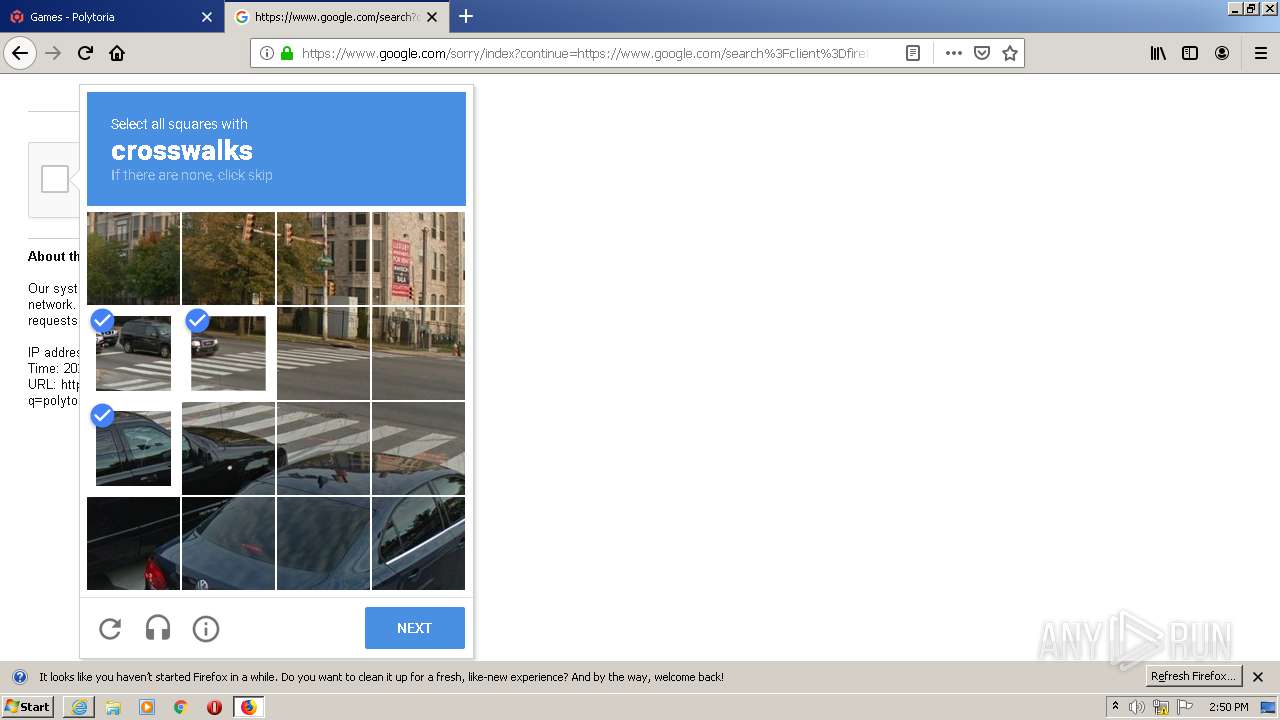
Task: Launch Chrome from the taskbar
Action: [x=181, y=707]
